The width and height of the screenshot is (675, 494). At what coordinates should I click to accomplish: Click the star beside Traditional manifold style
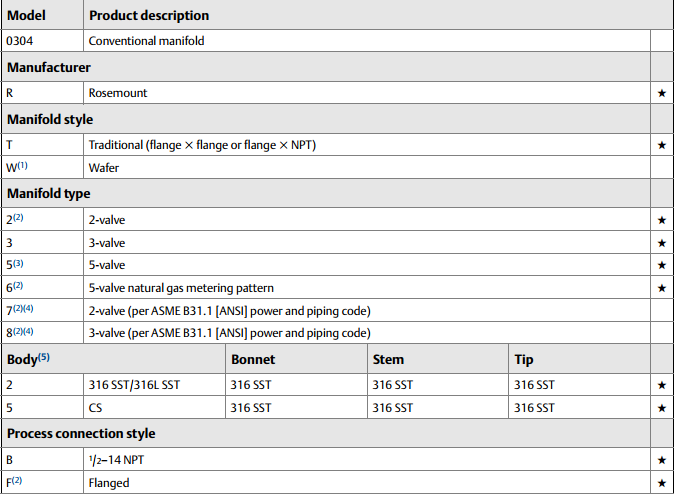662,145
